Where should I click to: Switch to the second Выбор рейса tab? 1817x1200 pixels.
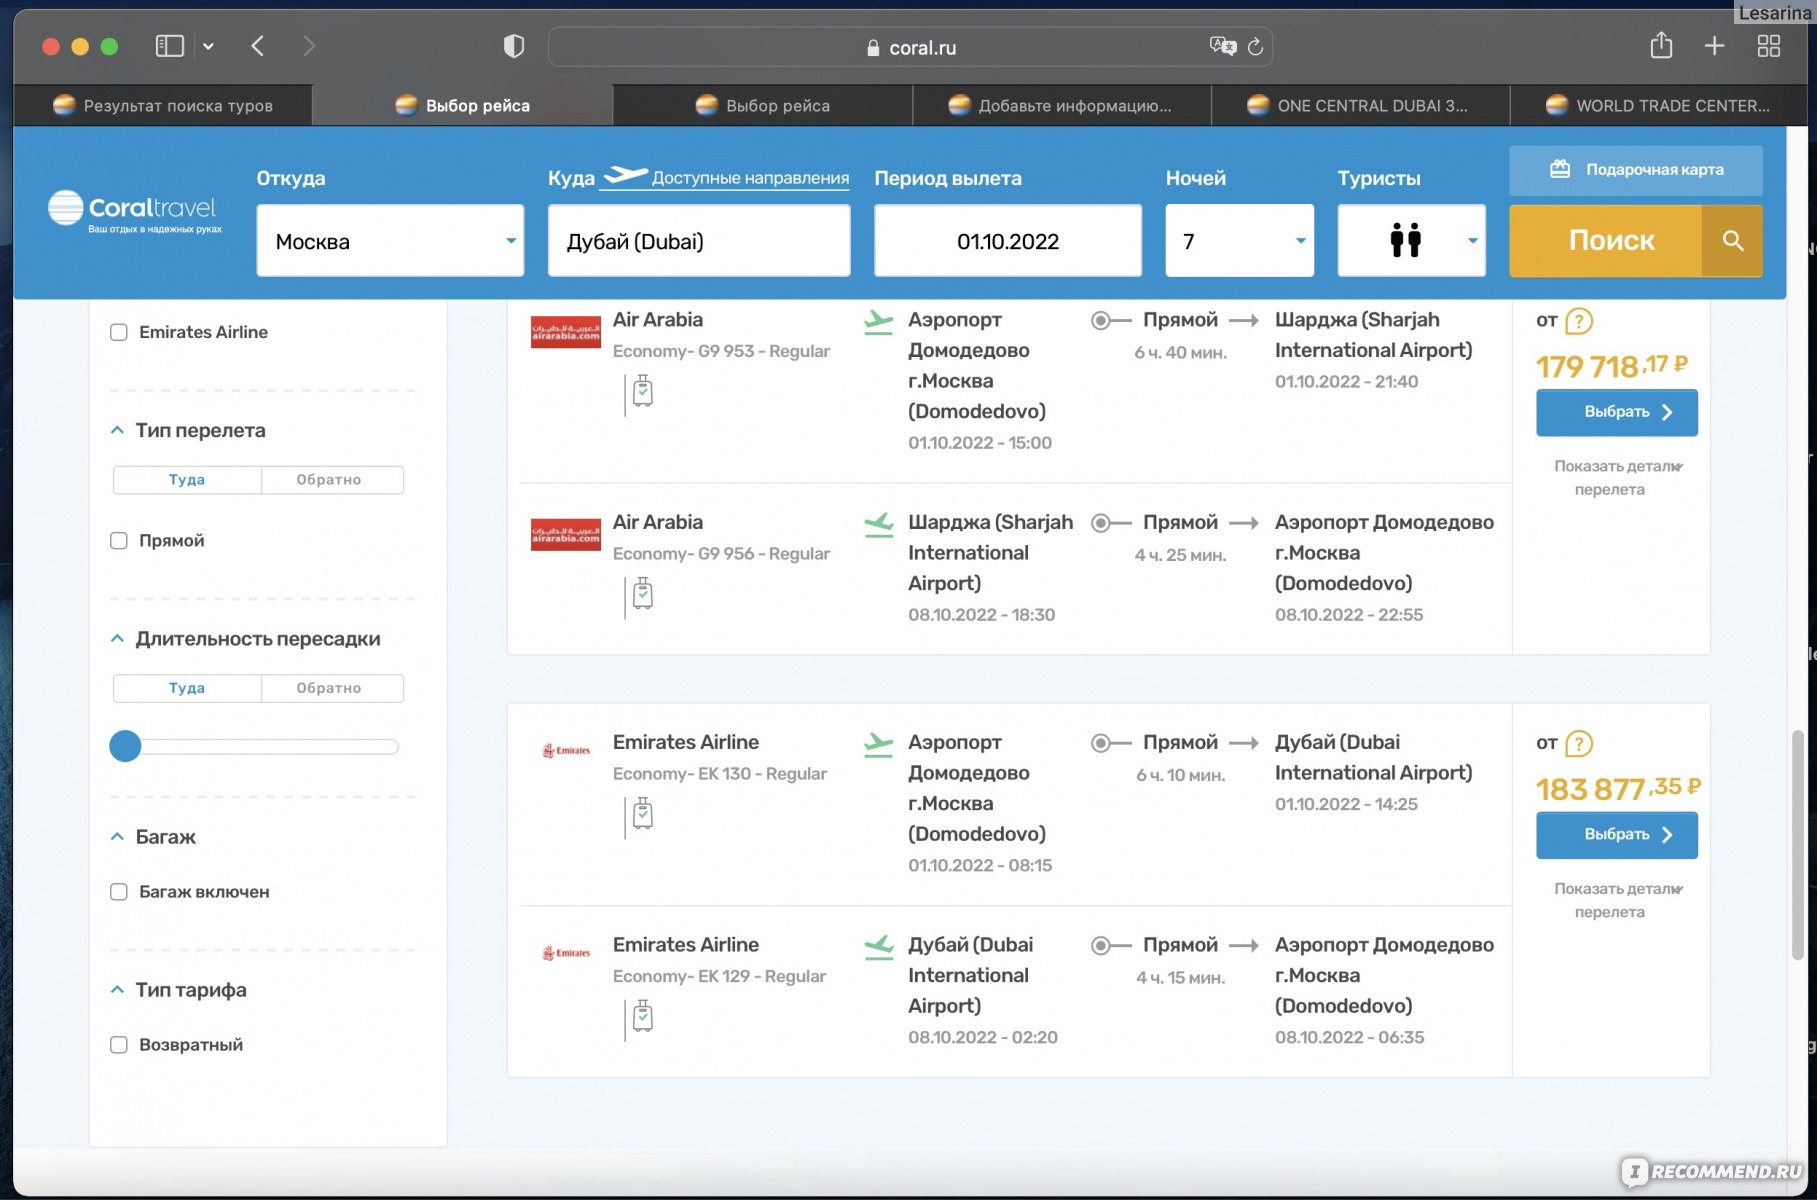(x=763, y=105)
